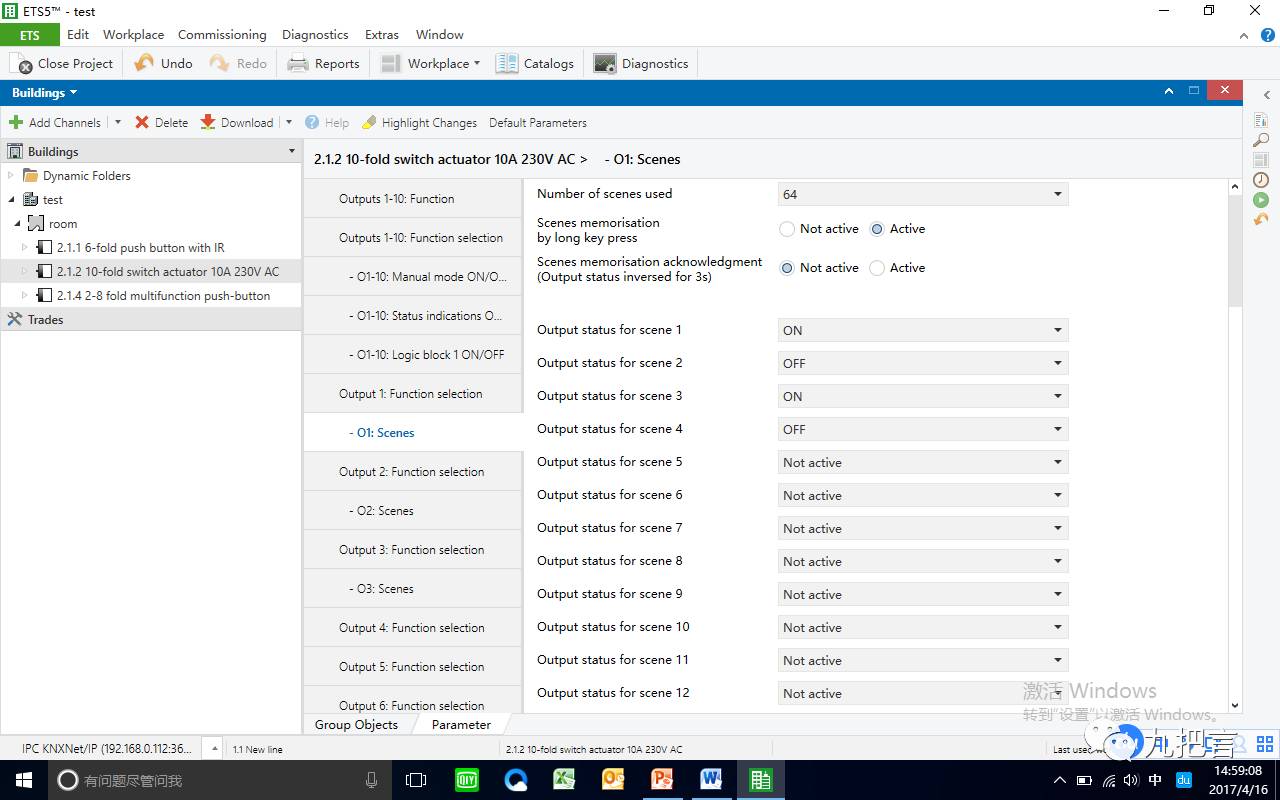Viewport: 1280px width, 800px height.
Task: Click the Default Parameters button
Action: [537, 123]
